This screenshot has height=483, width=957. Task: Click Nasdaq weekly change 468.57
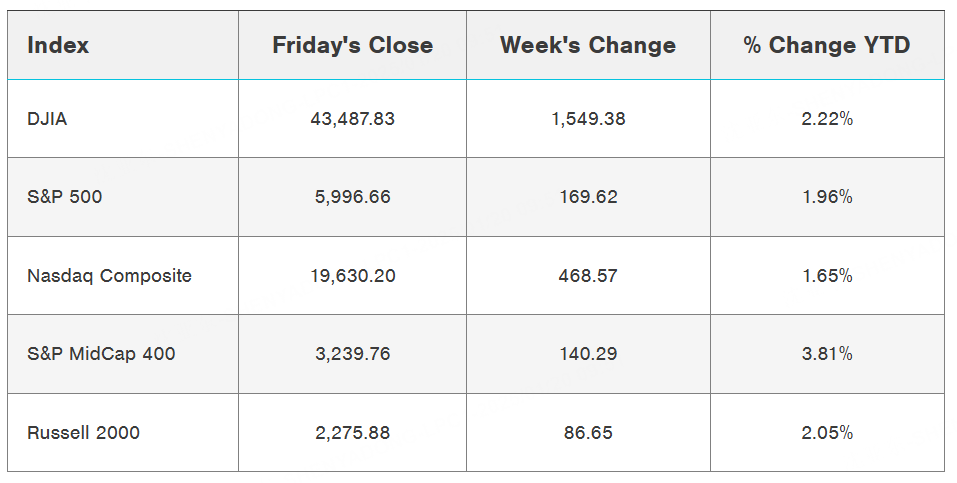[588, 275]
